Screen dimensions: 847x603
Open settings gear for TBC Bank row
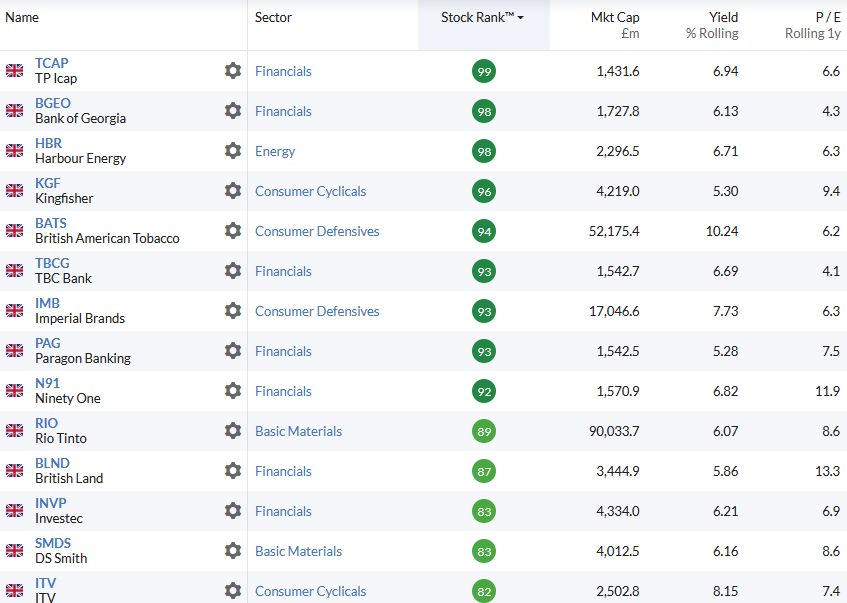pyautogui.click(x=233, y=270)
